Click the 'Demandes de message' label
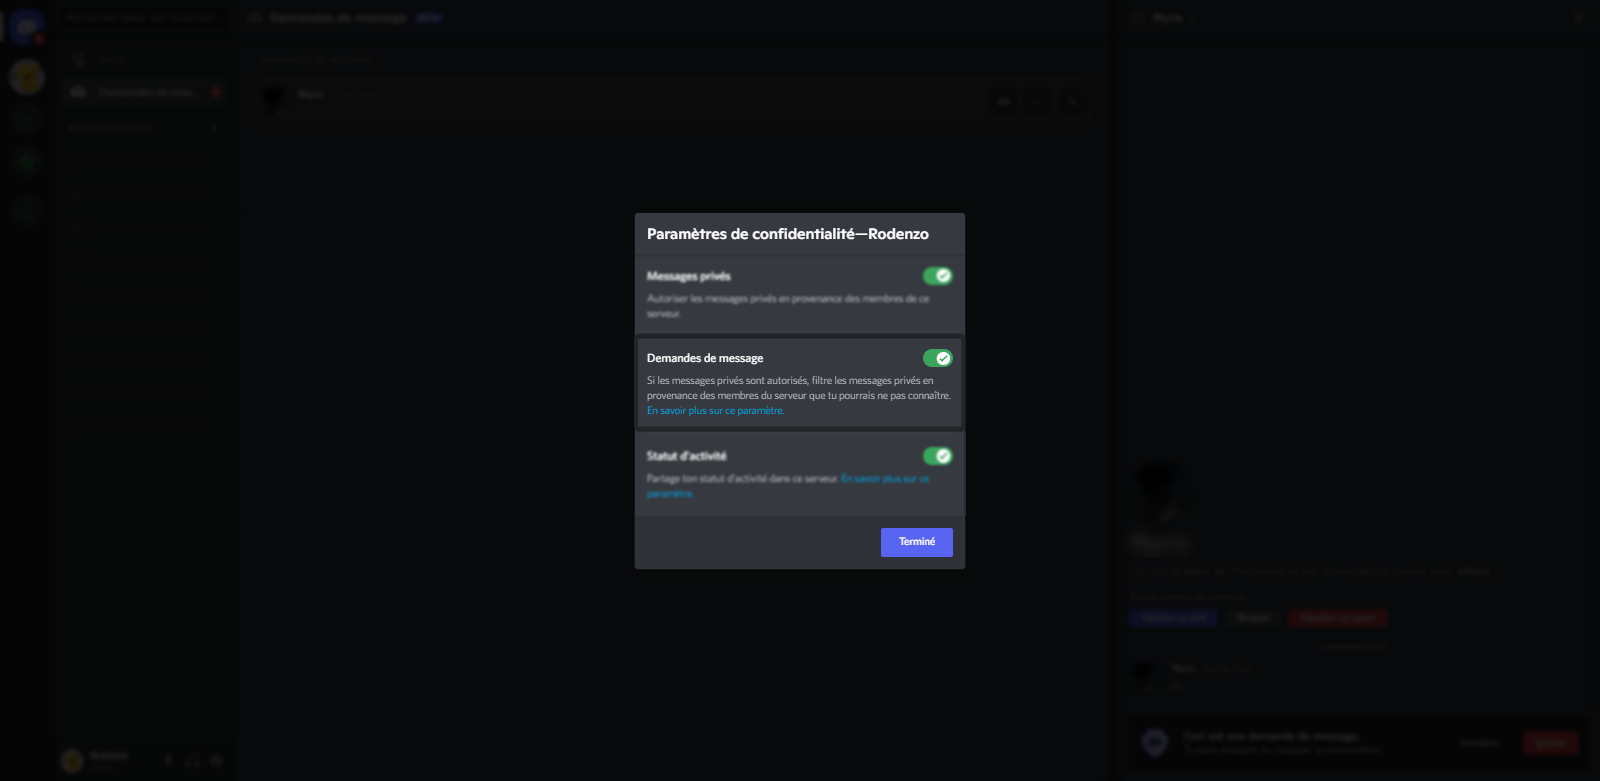1600x781 pixels. coord(705,358)
